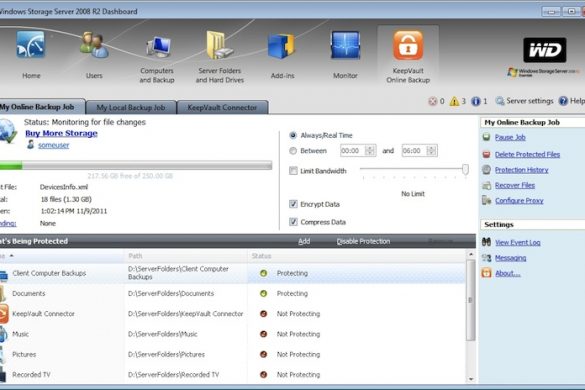
Task: Open the Users section icon
Action: (x=94, y=45)
